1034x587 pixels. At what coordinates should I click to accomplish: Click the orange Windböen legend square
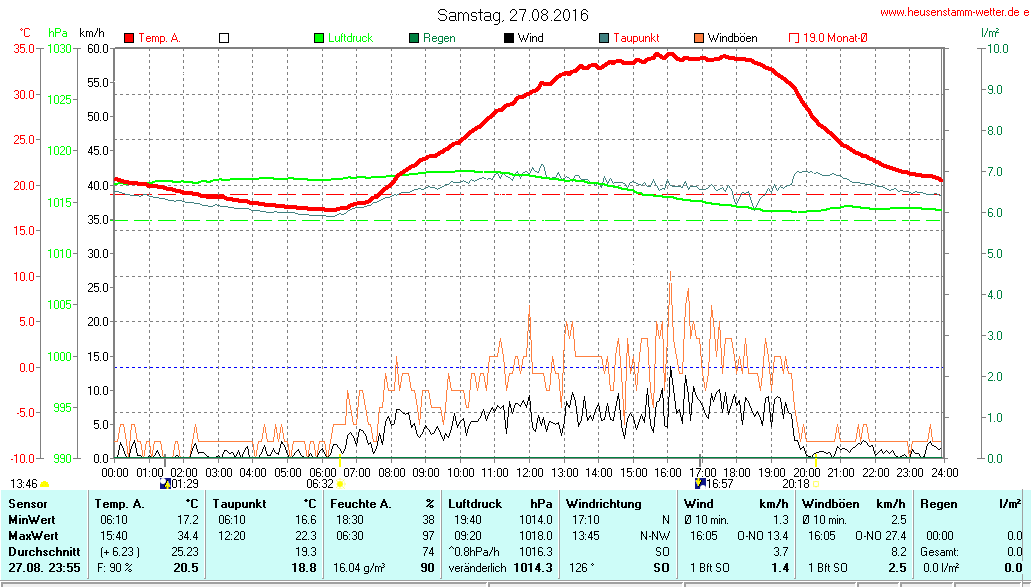coord(699,38)
